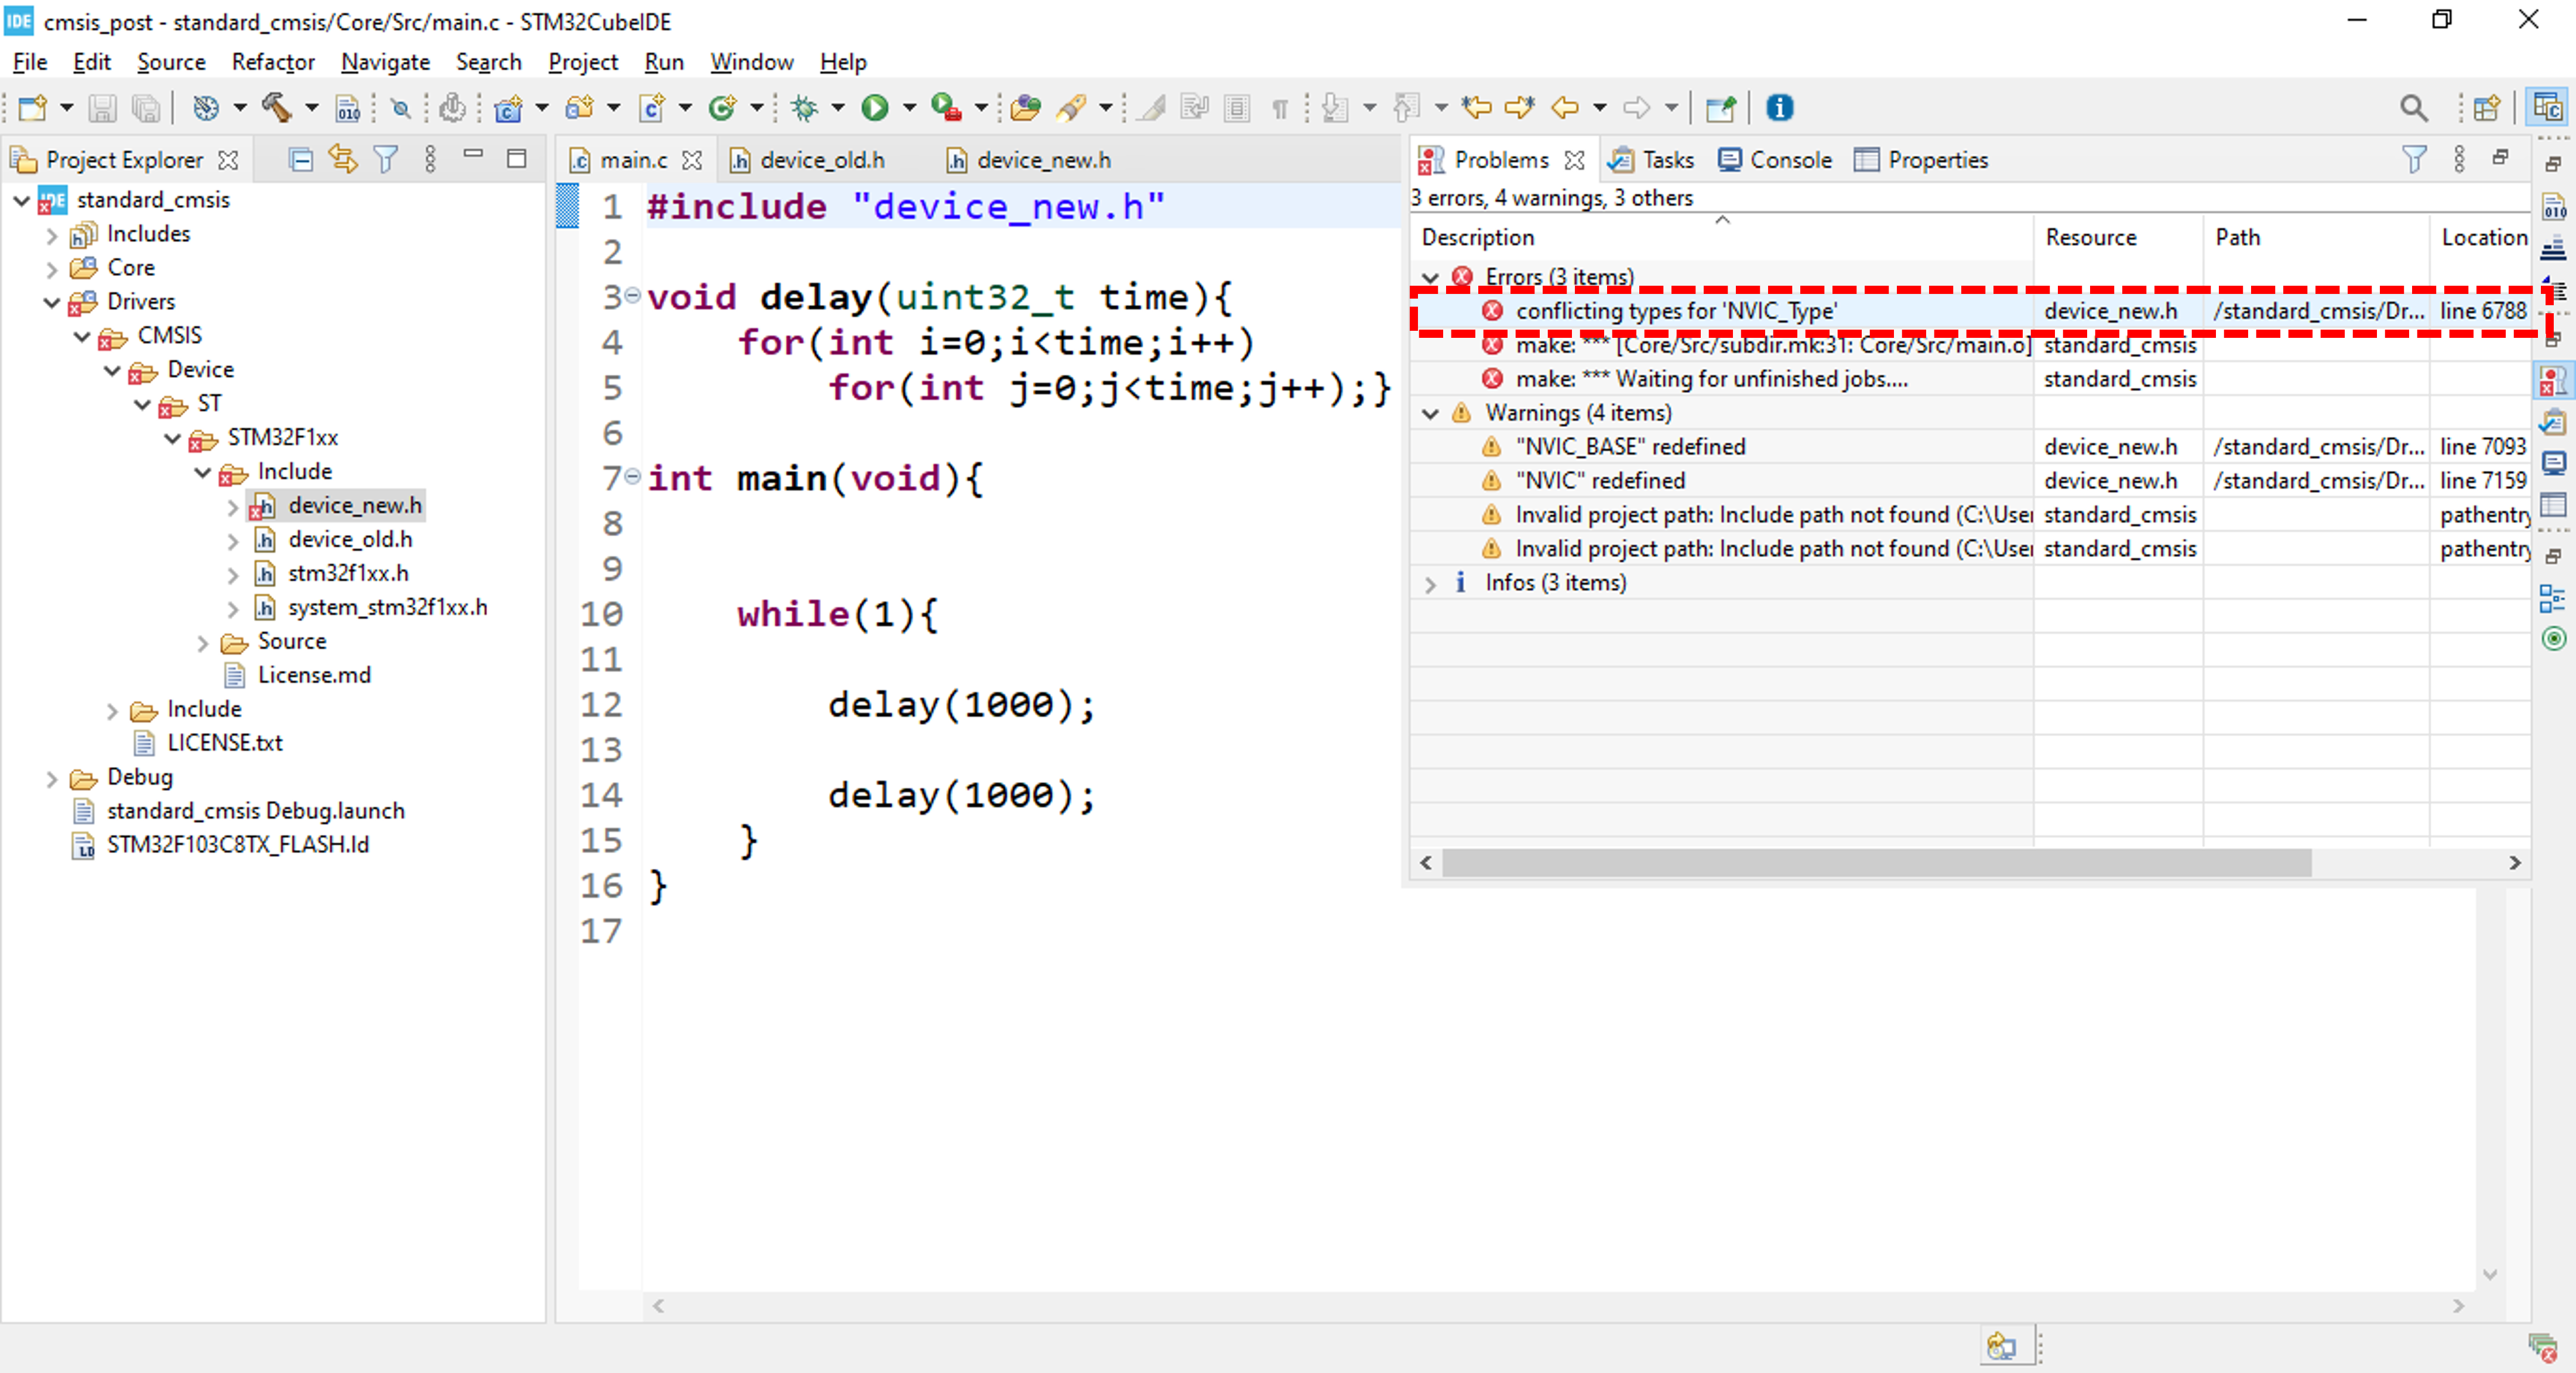Image resolution: width=2576 pixels, height=1373 pixels.
Task: Click the binary 010 file icon
Action: 347,107
